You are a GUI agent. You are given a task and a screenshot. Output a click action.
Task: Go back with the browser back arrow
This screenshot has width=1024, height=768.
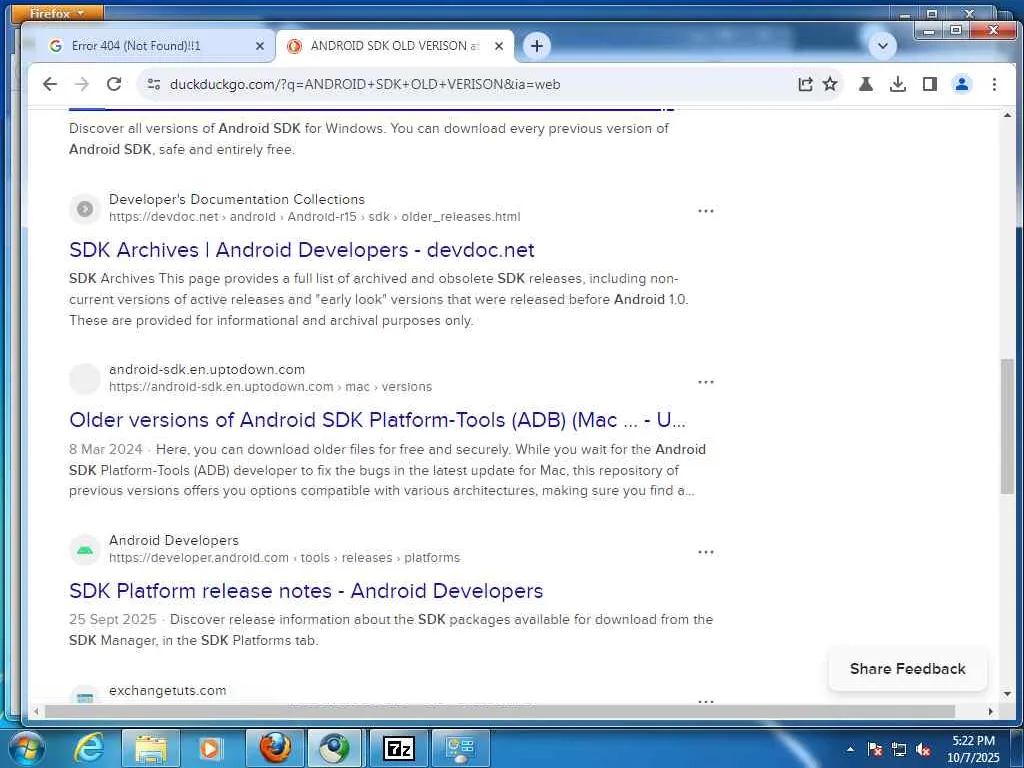[50, 84]
